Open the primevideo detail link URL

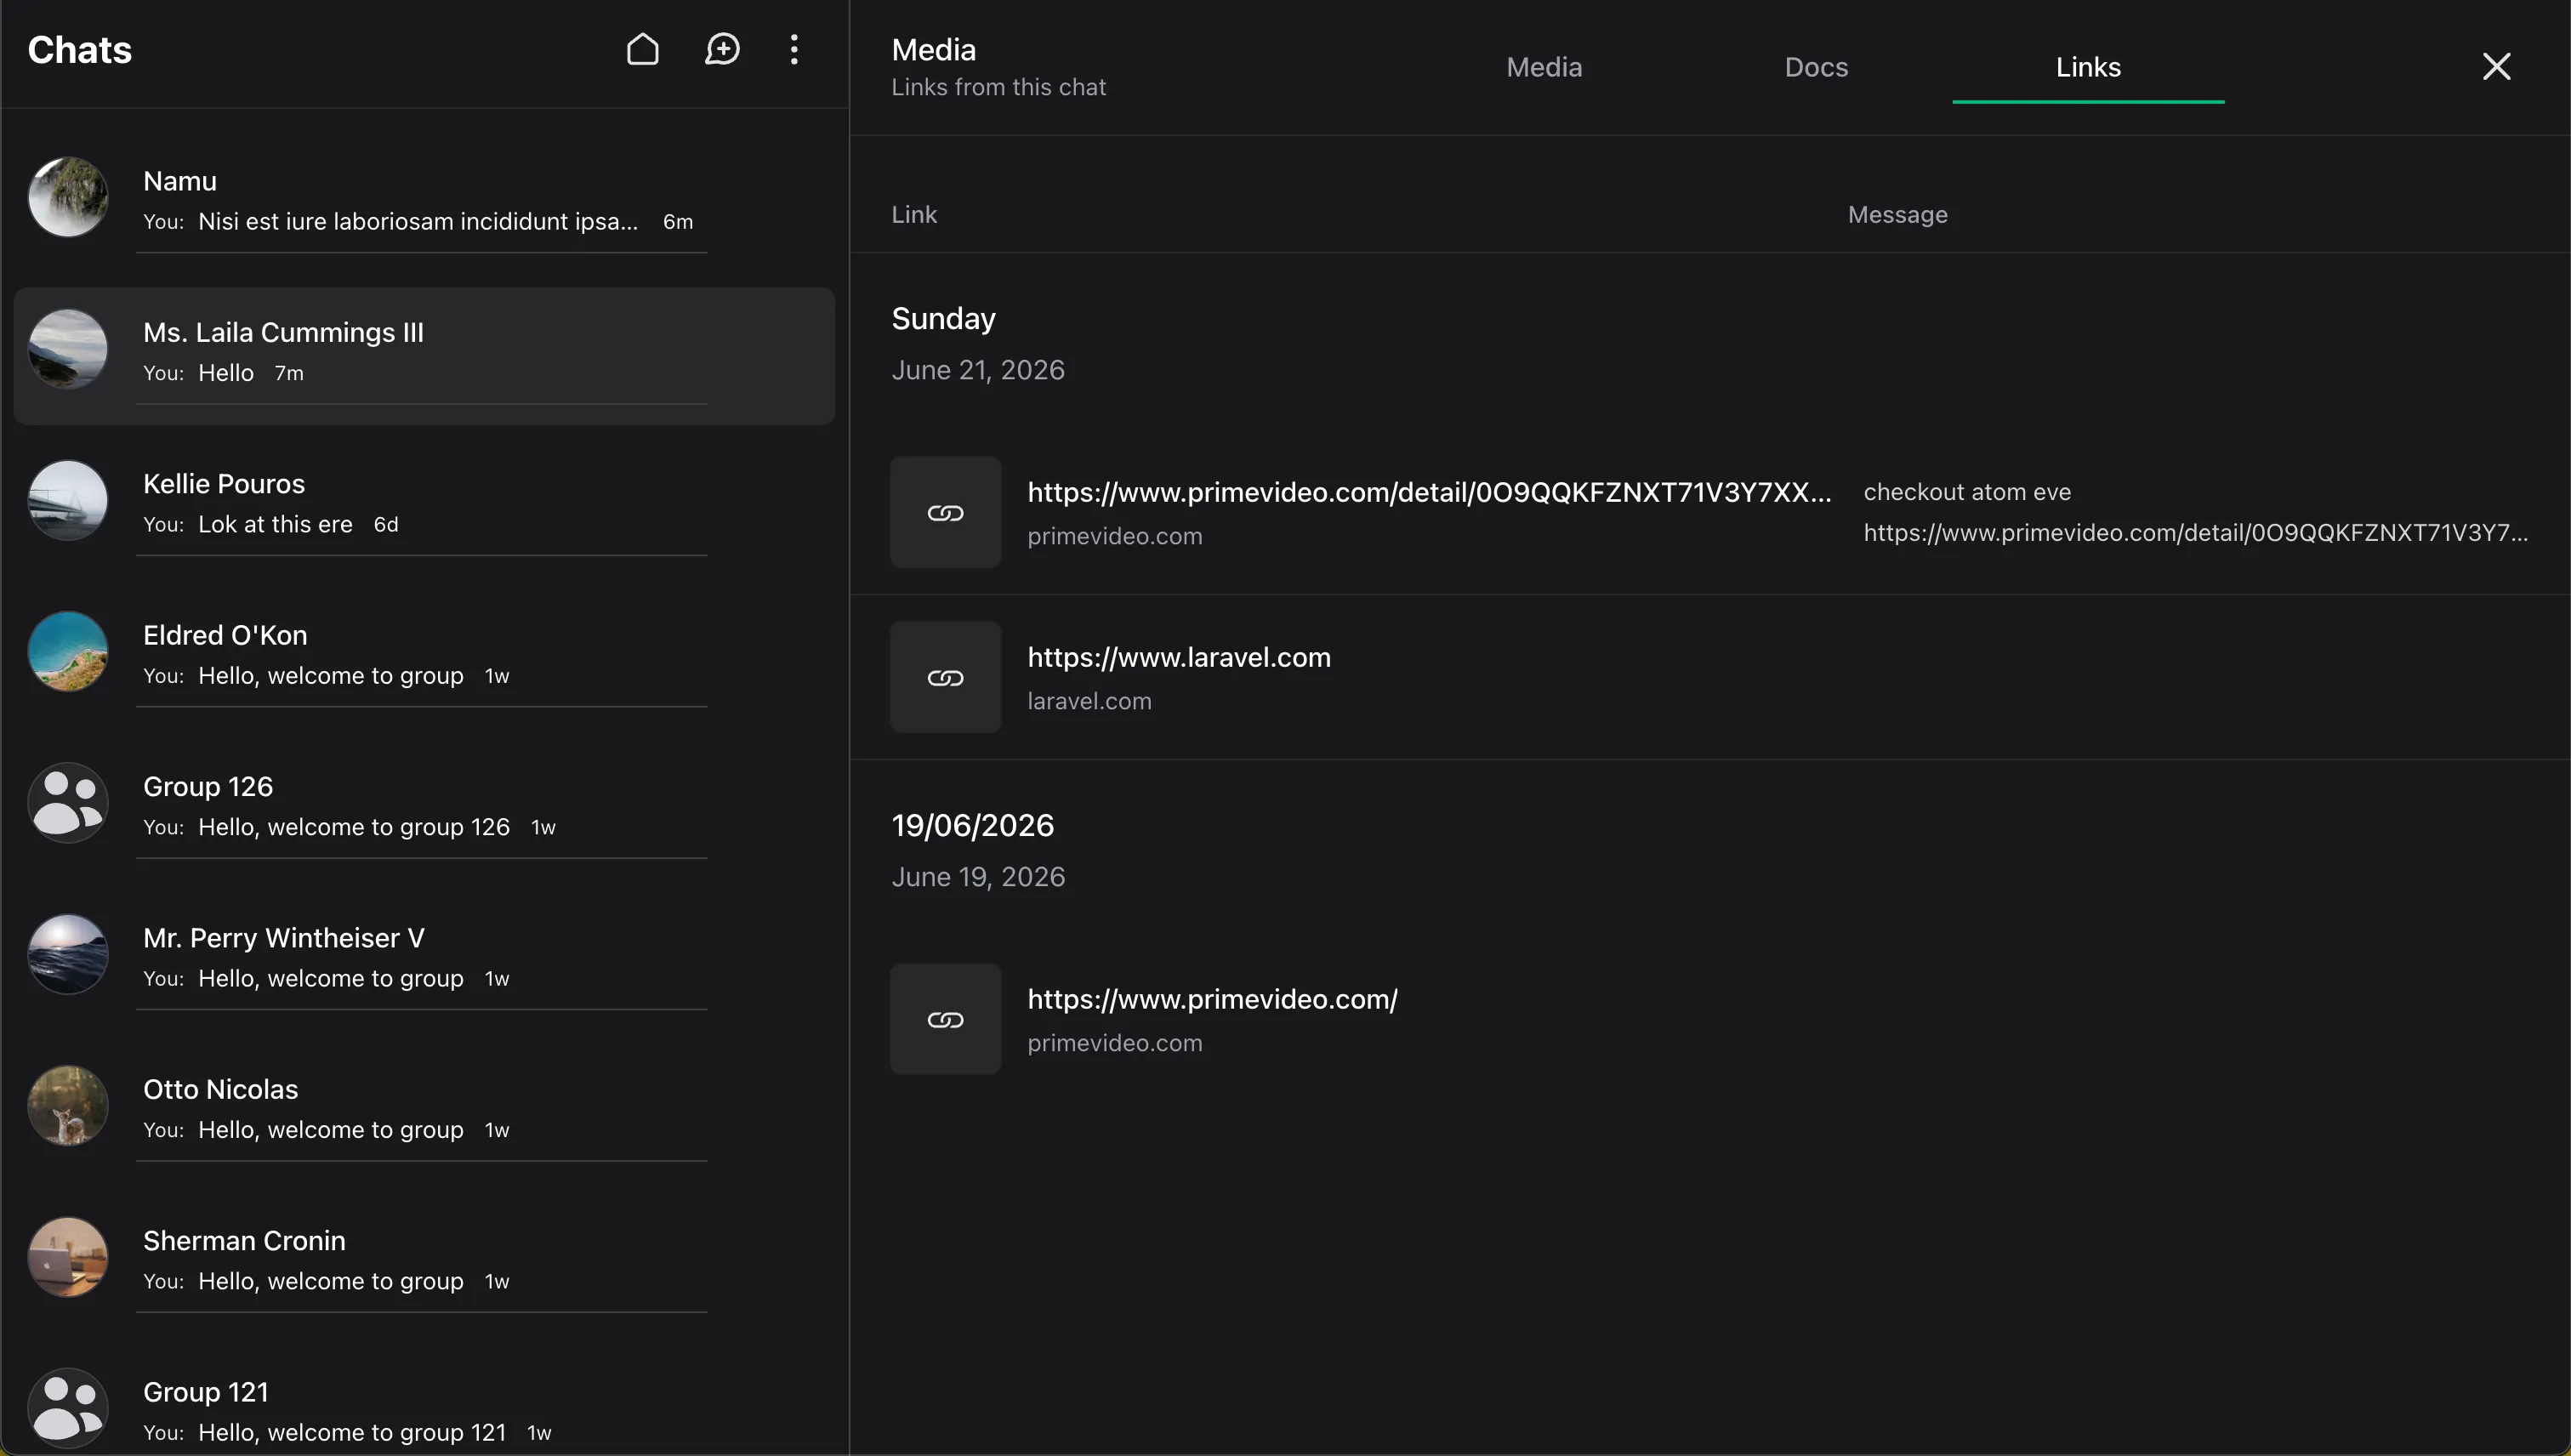click(x=1429, y=492)
